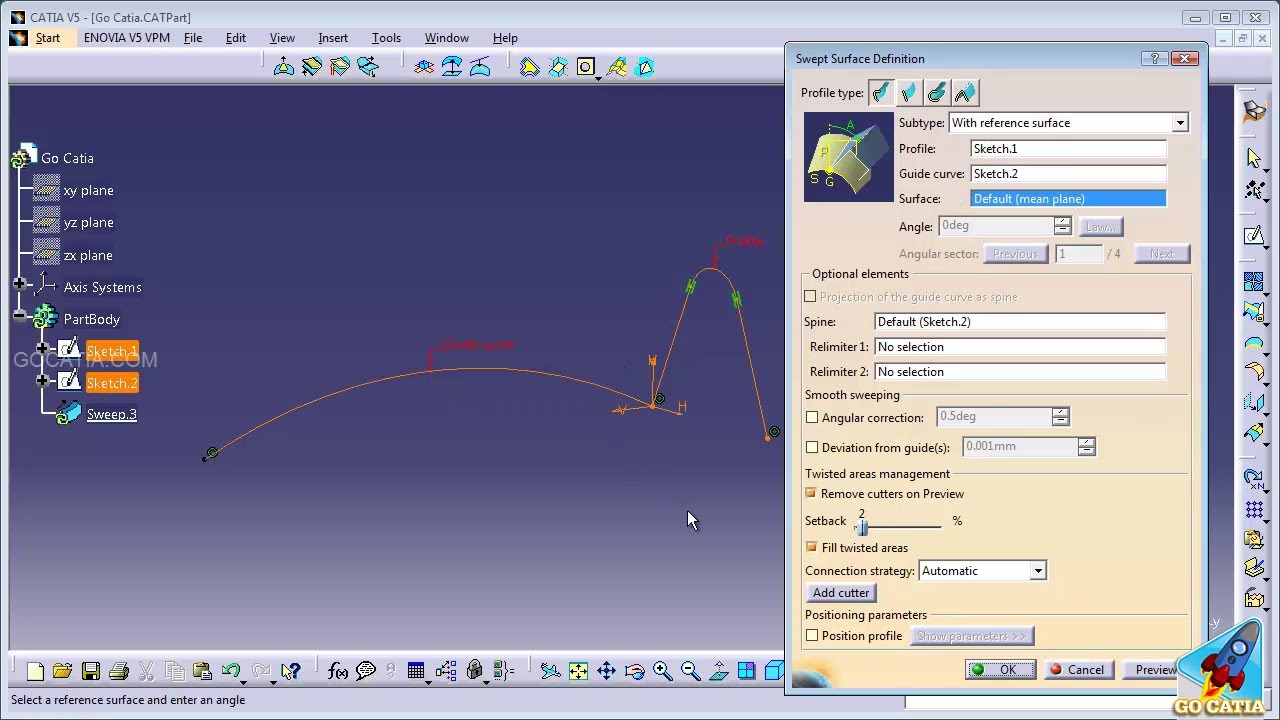
Task: Toggle Fill twisted areas checkbox
Action: pyautogui.click(x=811, y=547)
